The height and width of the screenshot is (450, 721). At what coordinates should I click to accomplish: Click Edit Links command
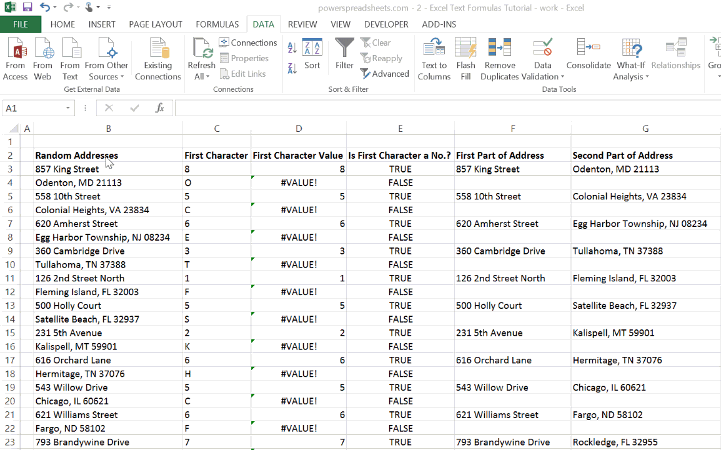pos(243,74)
